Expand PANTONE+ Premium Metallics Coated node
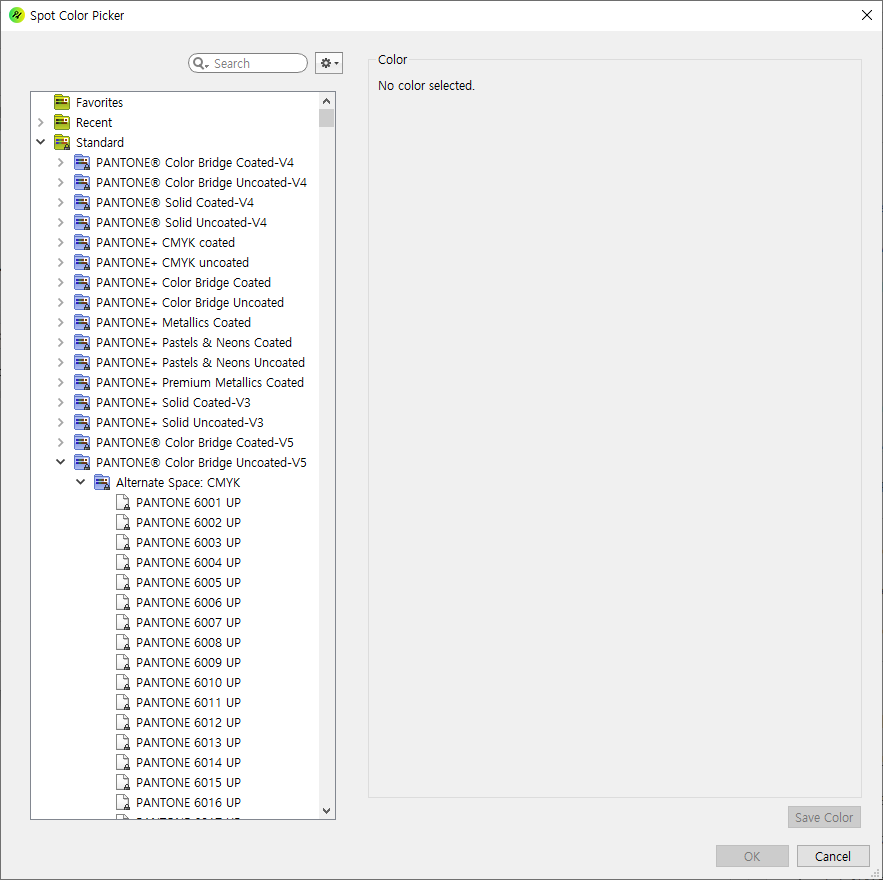The image size is (883, 880). click(x=61, y=382)
